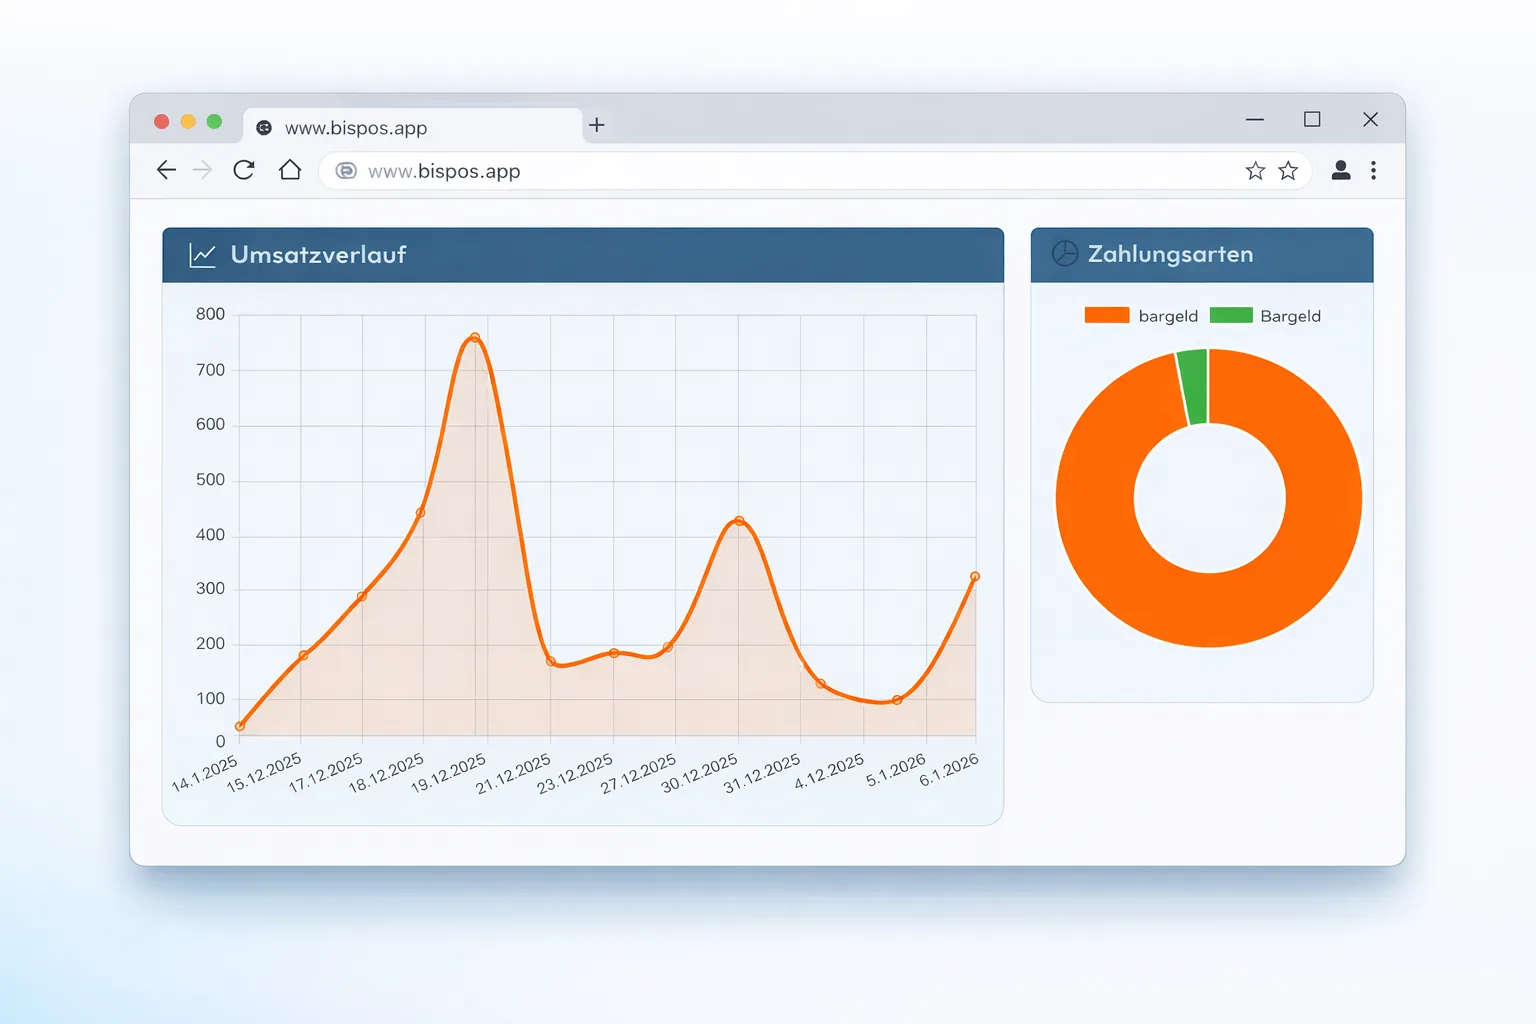Reload the page with refresh icon
1536x1024 pixels.
[244, 170]
